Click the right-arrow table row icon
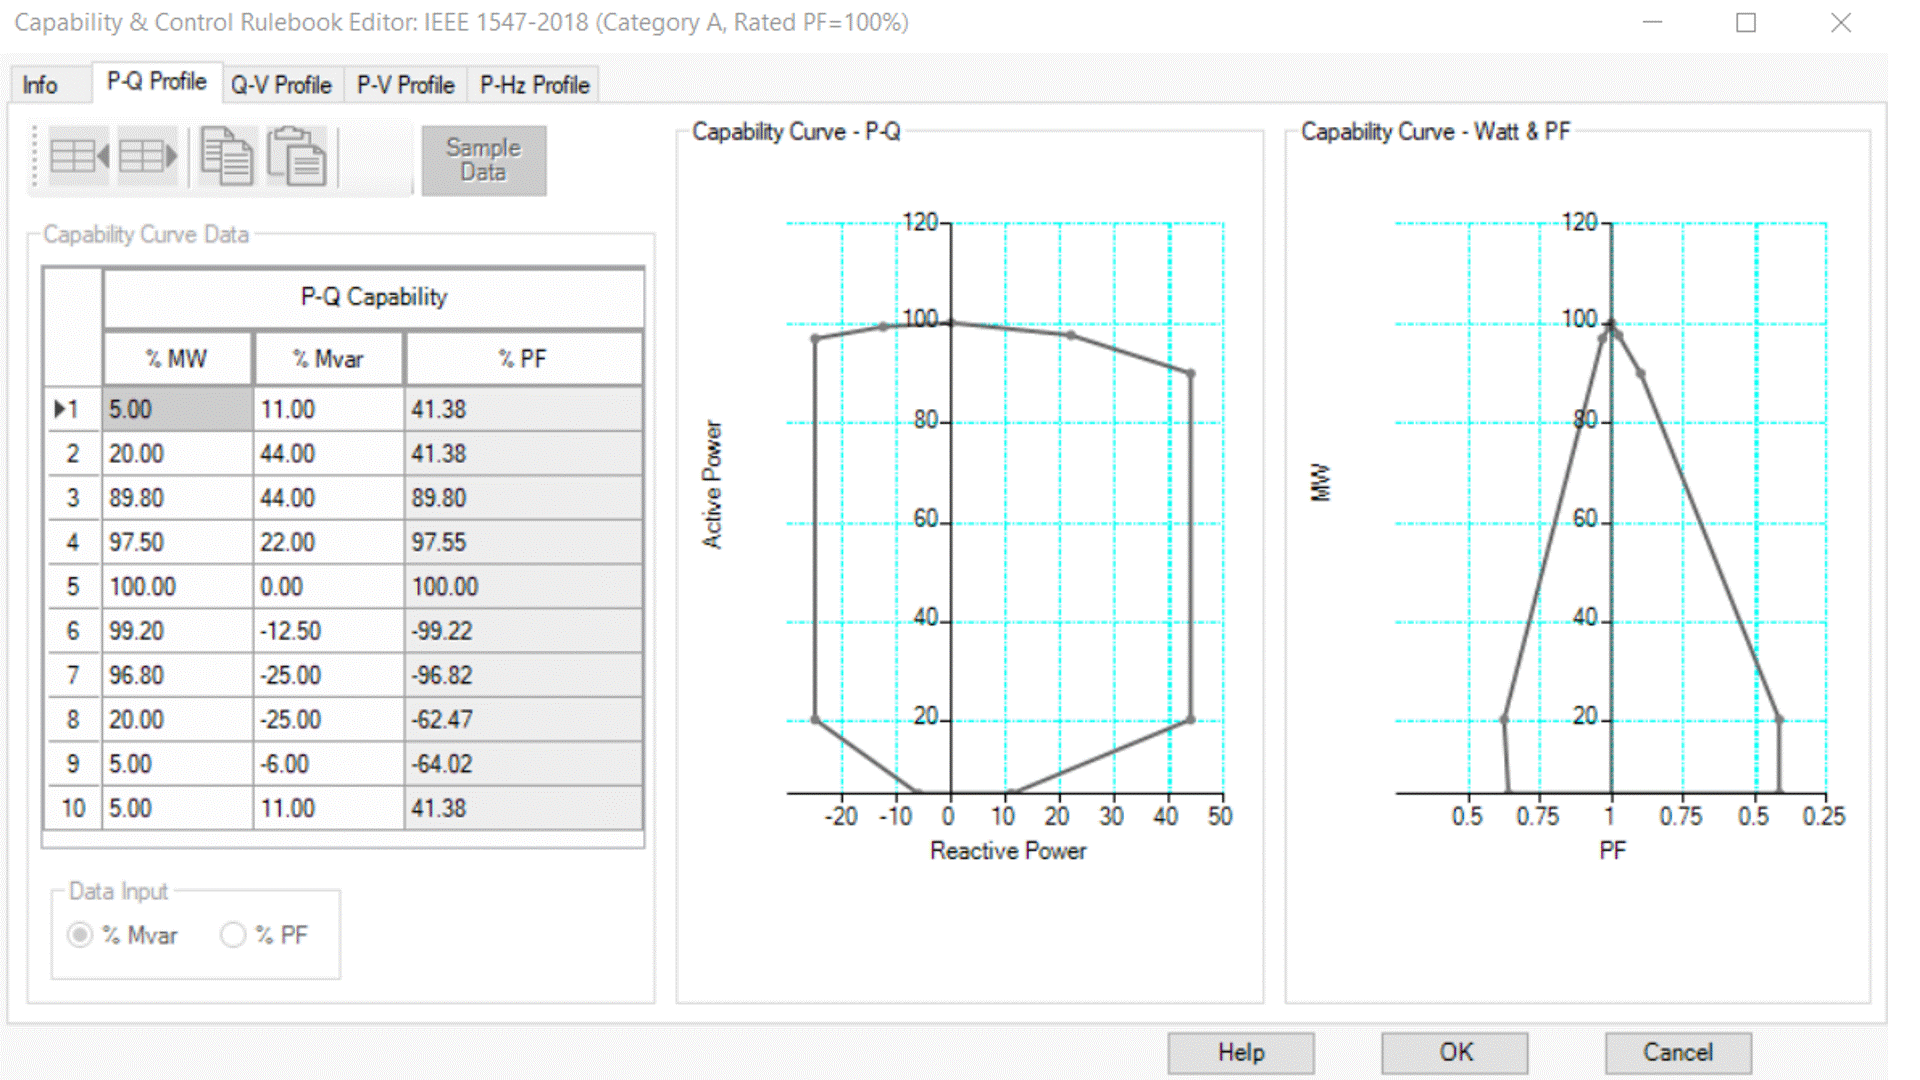1920x1080 pixels. [x=148, y=157]
